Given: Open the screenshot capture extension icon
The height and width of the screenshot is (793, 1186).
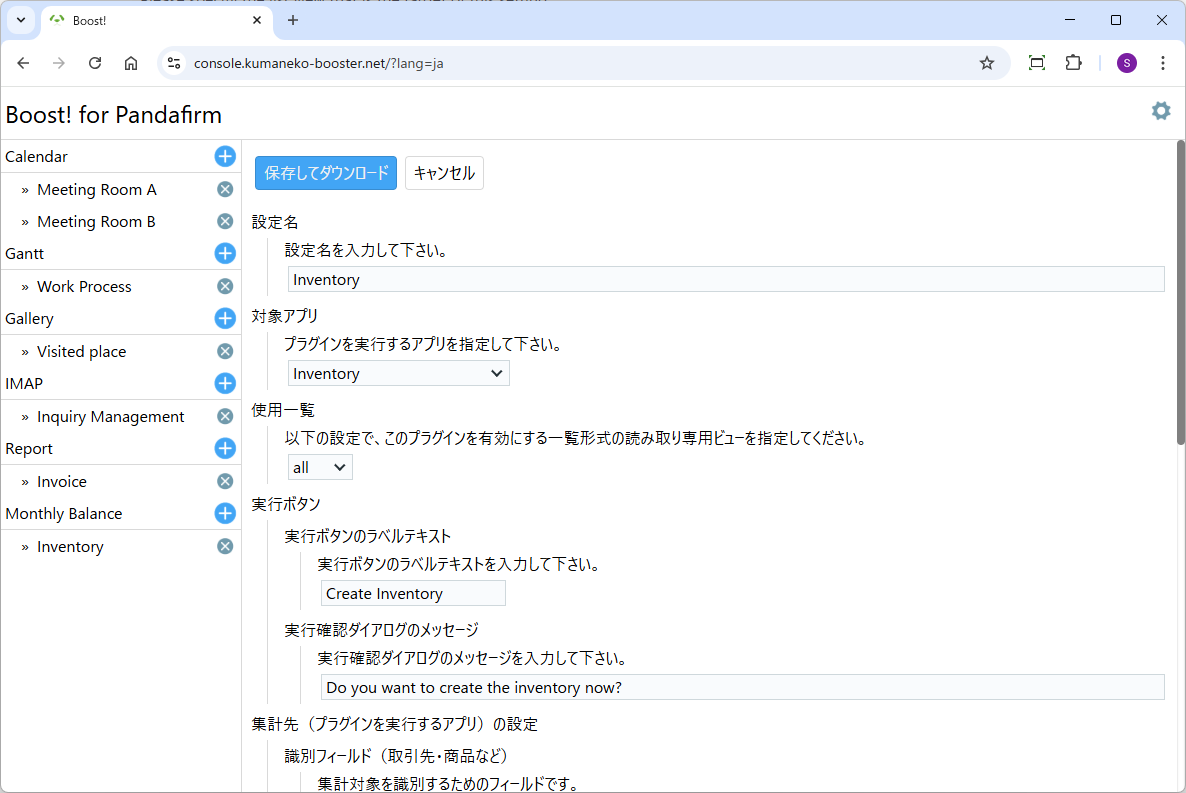Looking at the screenshot, I should coord(1036,64).
